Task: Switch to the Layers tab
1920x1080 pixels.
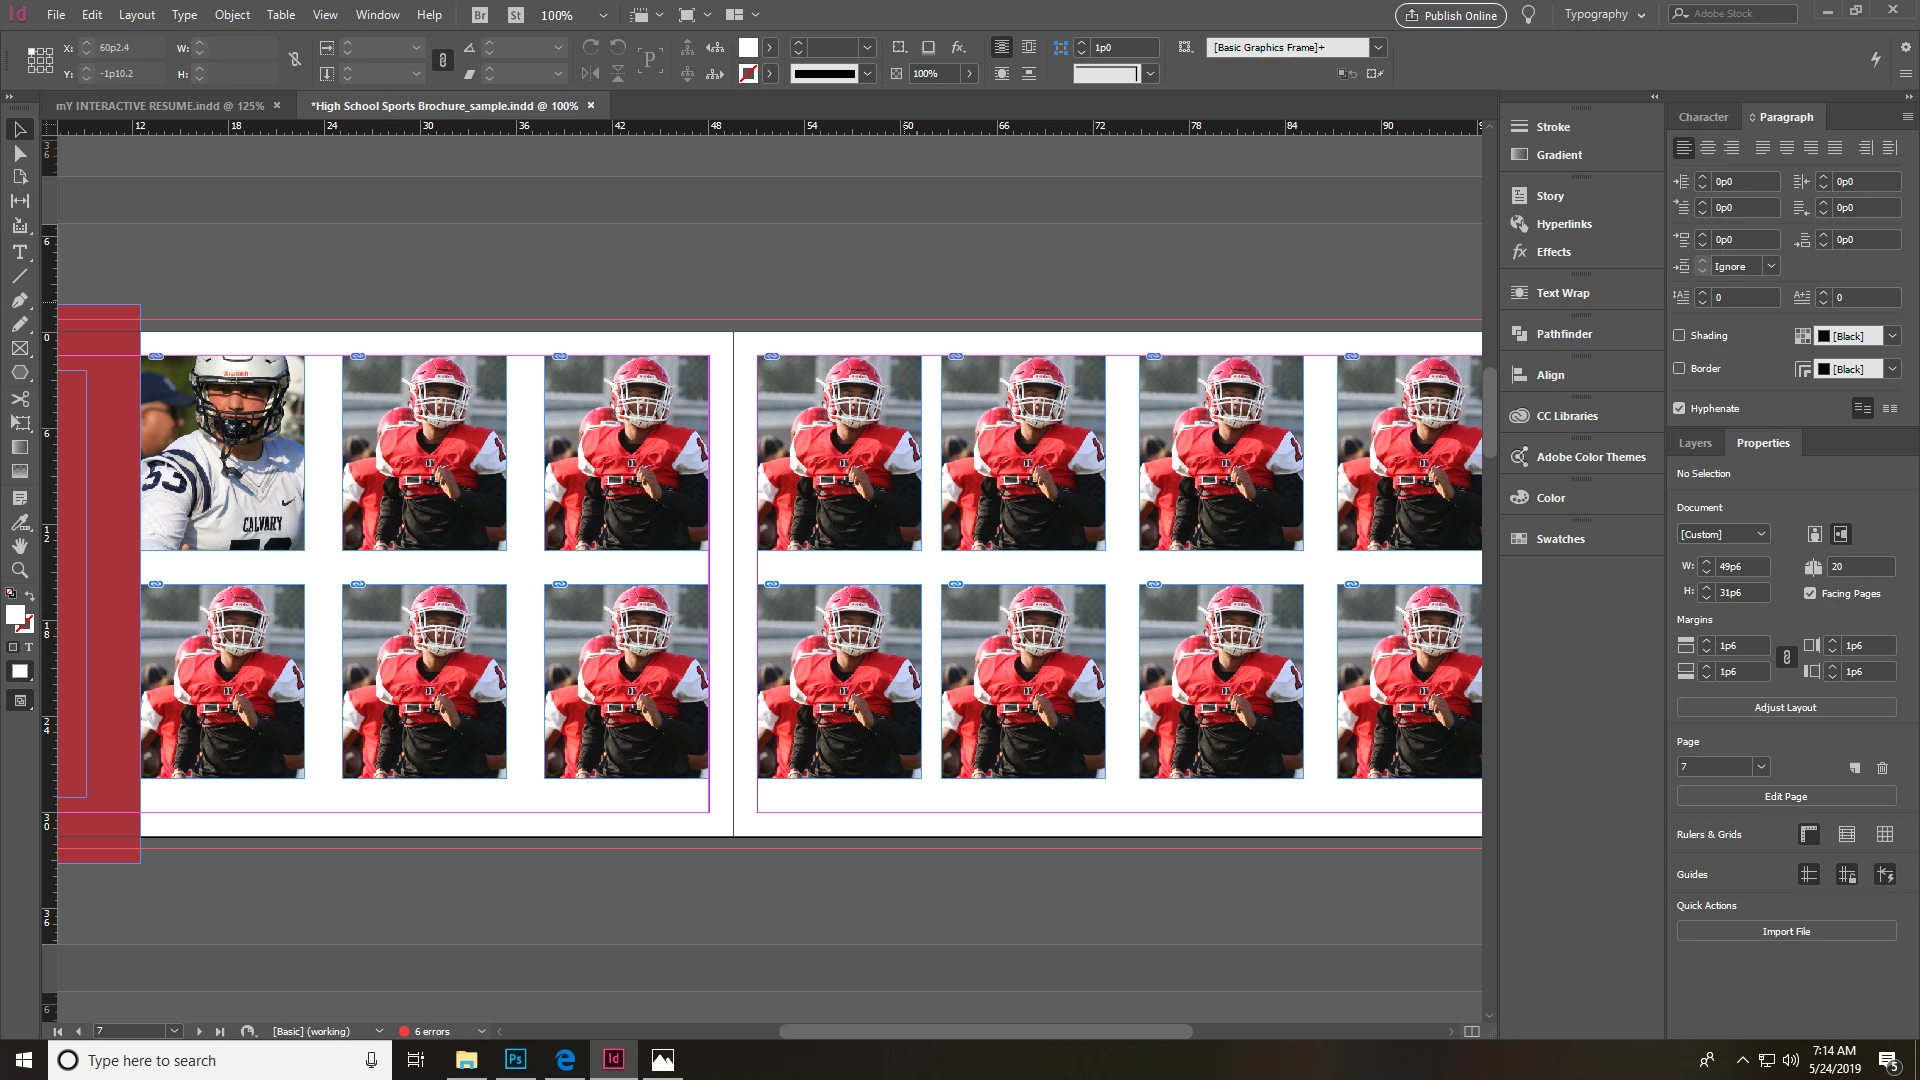Action: (x=1694, y=443)
